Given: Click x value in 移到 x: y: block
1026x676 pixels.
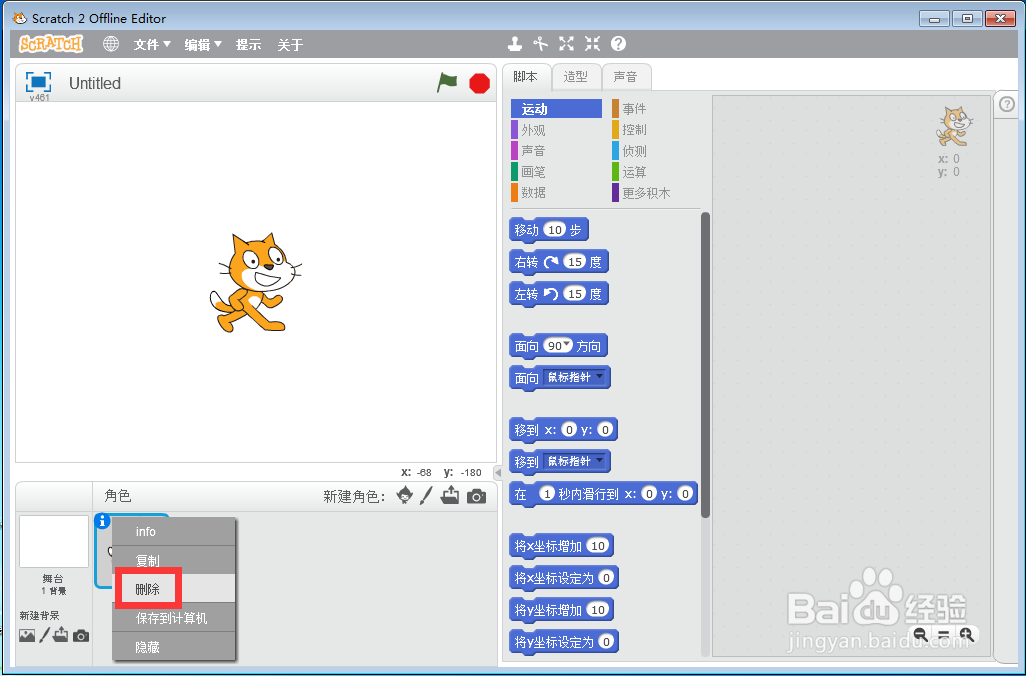Looking at the screenshot, I should coord(569,430).
